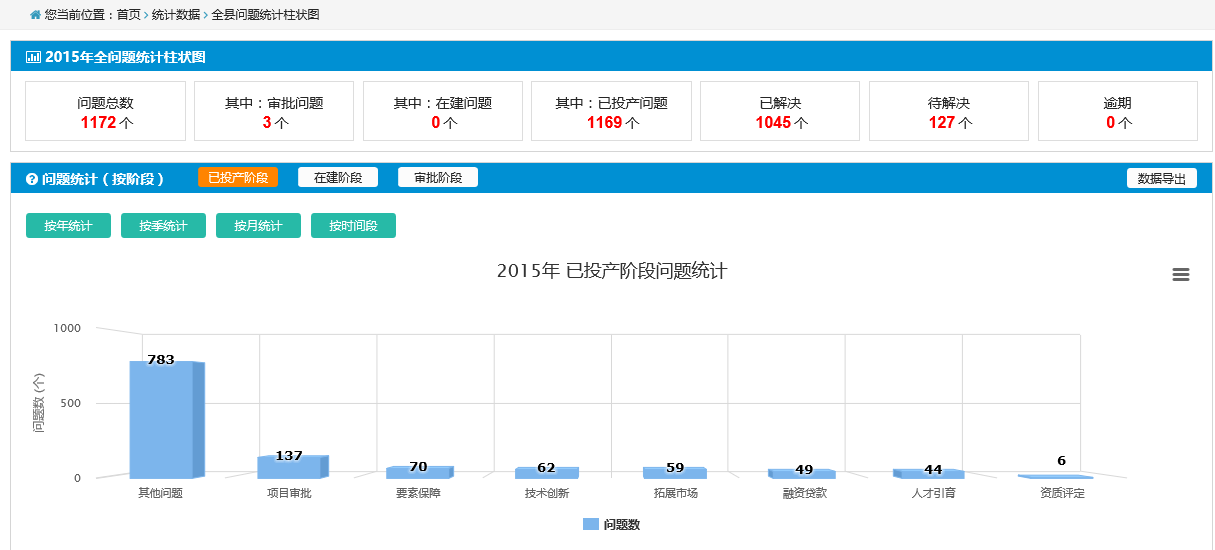Click the 数据导出 button
This screenshot has height=550, width=1215.
tap(1162, 178)
